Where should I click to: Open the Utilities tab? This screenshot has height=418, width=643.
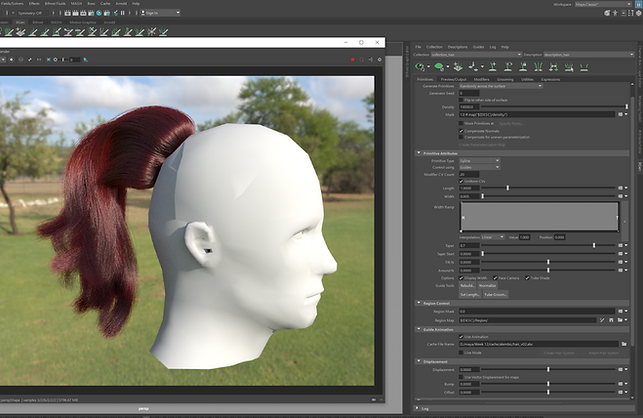(527, 79)
